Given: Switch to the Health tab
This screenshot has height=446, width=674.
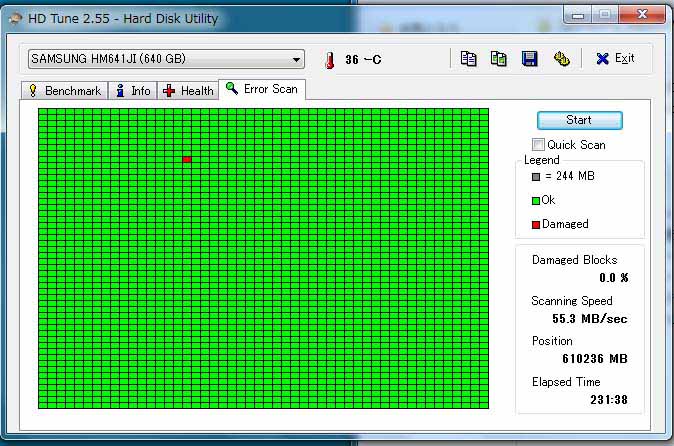Looking at the screenshot, I should (188, 91).
